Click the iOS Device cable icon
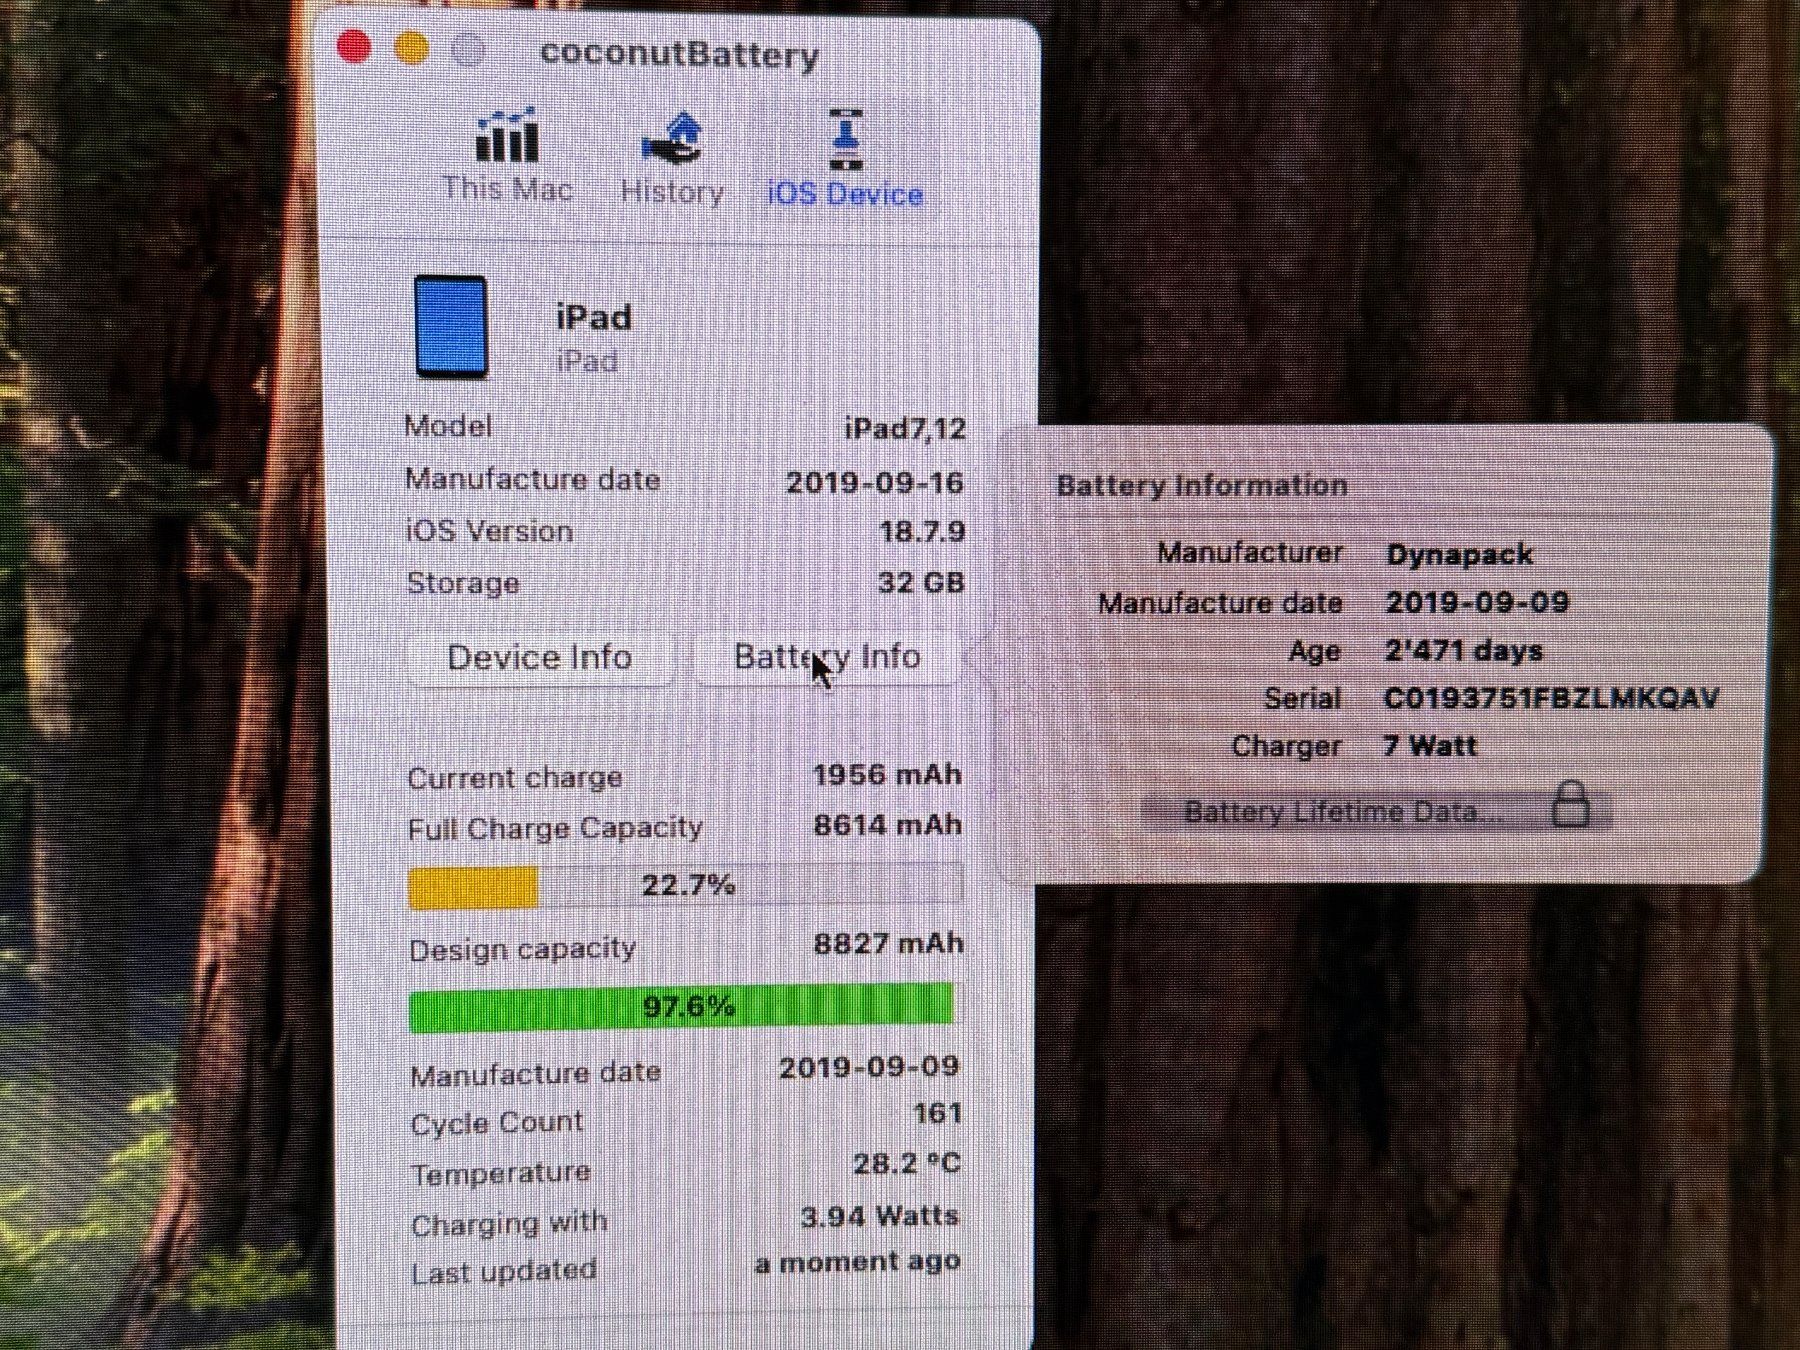This screenshot has width=1800, height=1350. point(846,138)
